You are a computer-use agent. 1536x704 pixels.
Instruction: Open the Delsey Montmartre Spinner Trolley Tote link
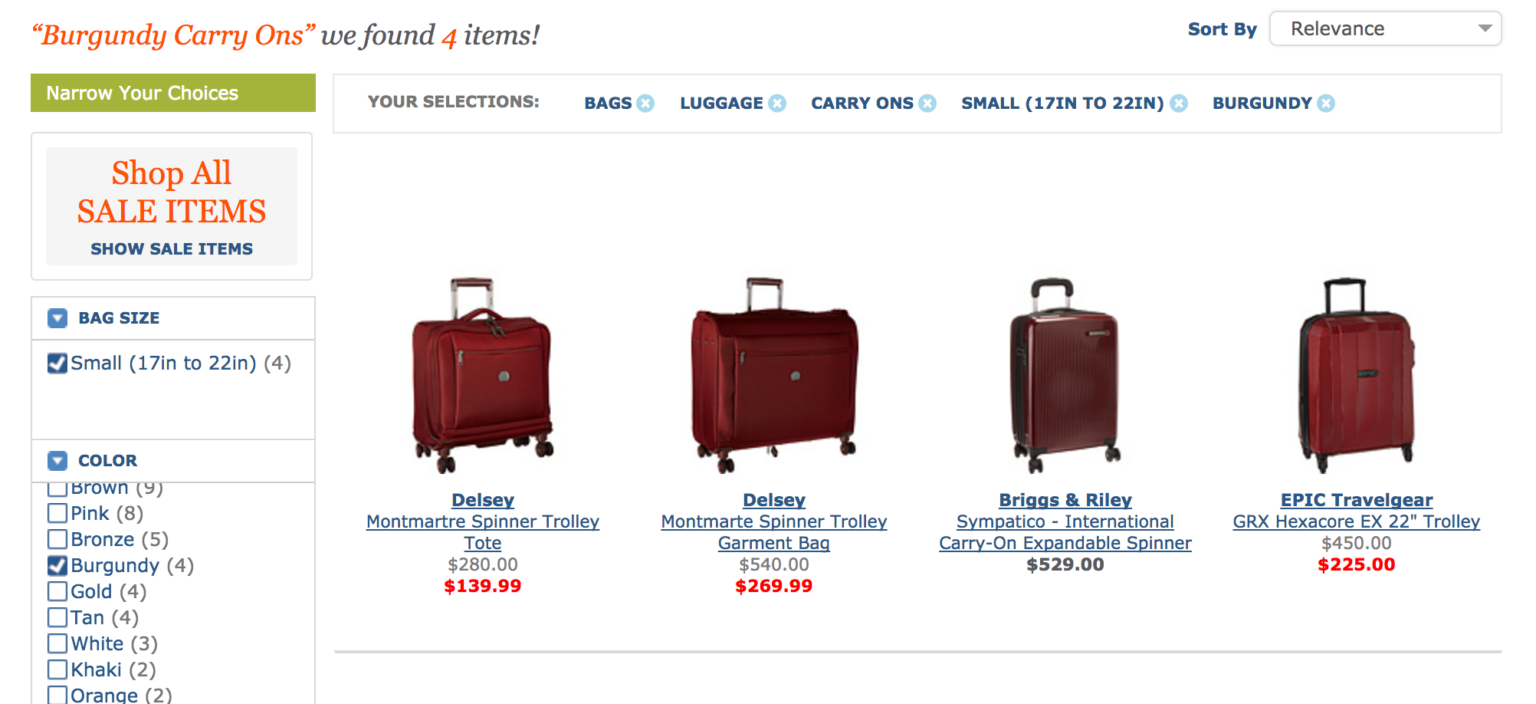tap(483, 521)
